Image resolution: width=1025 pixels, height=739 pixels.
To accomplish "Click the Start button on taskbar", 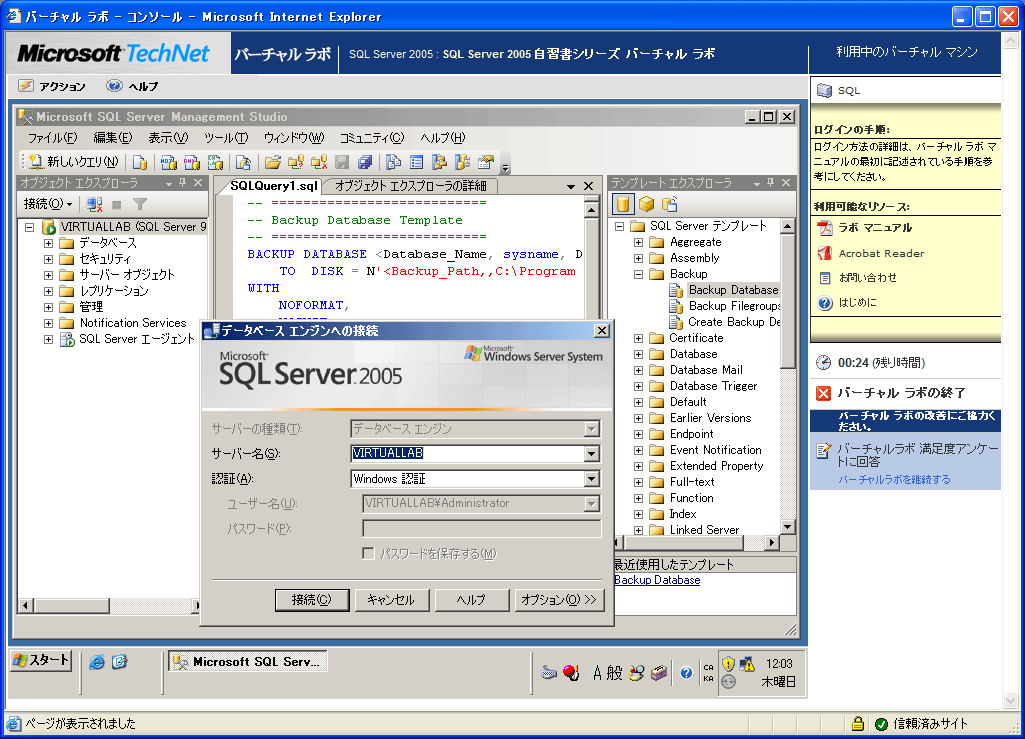I will point(41,661).
